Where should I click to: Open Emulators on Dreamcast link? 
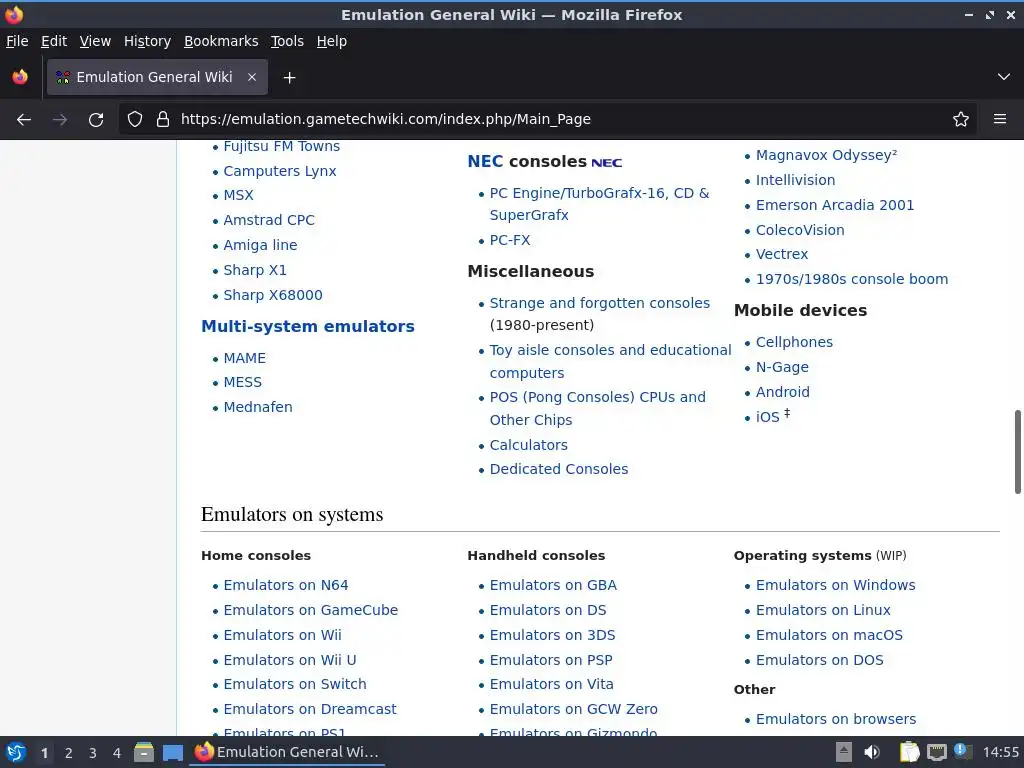point(310,710)
